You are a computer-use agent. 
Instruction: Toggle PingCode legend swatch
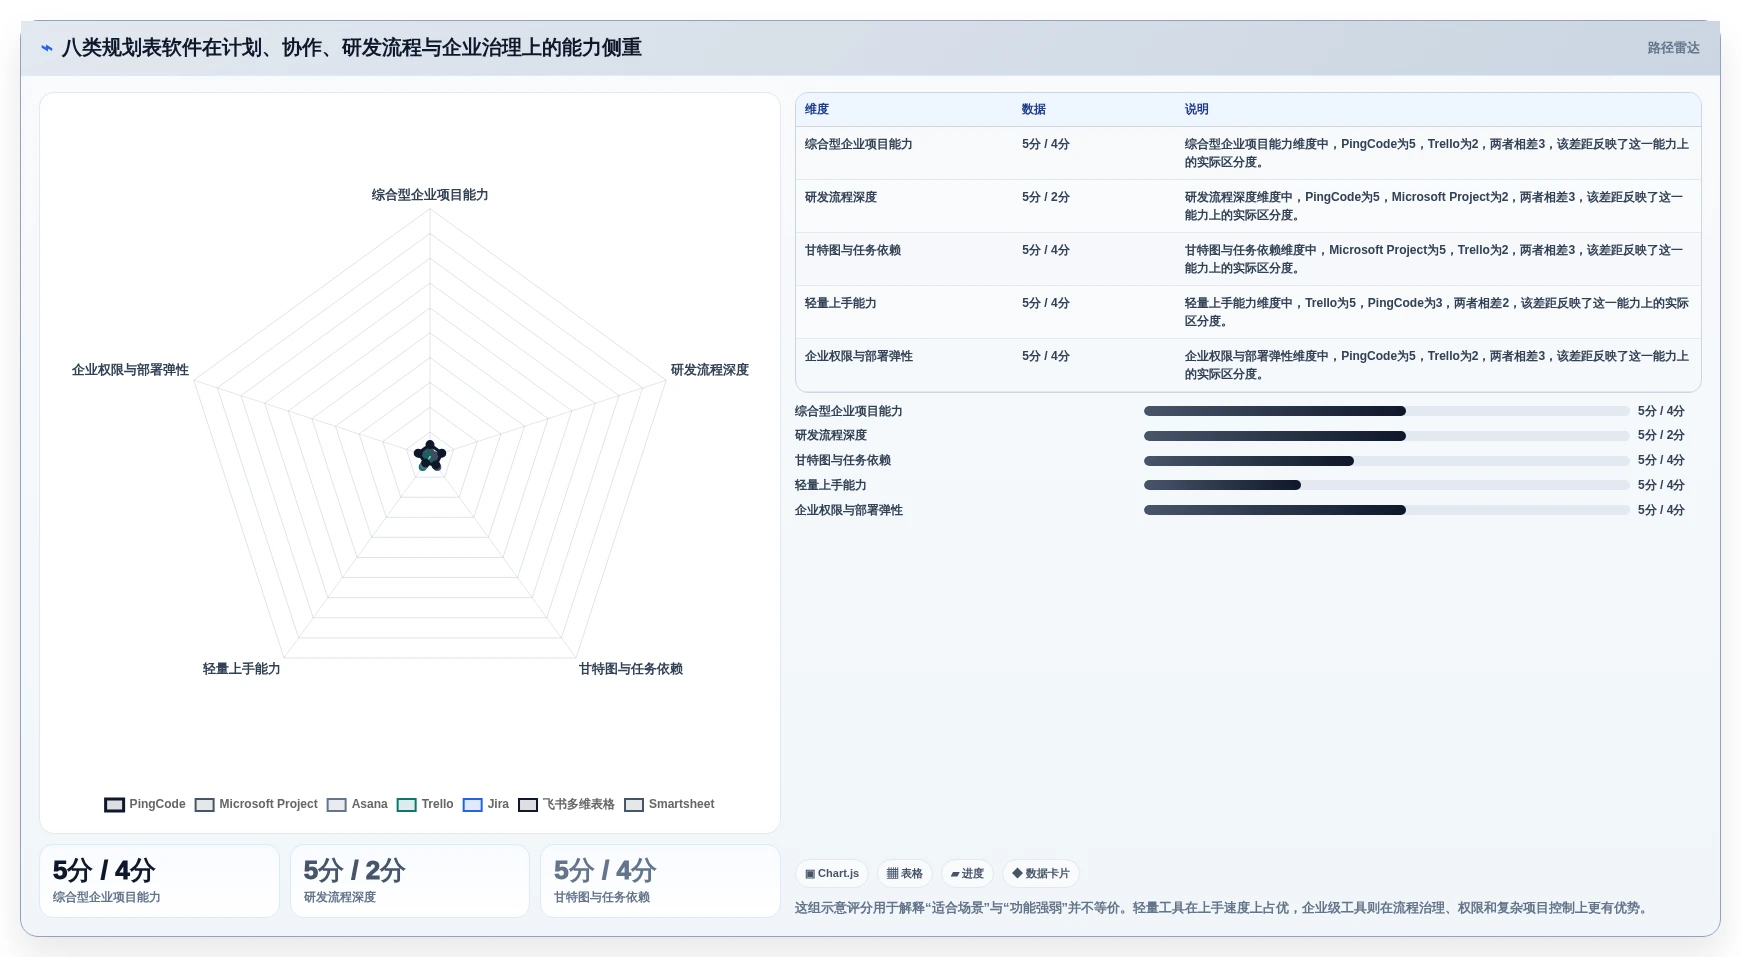[115, 805]
